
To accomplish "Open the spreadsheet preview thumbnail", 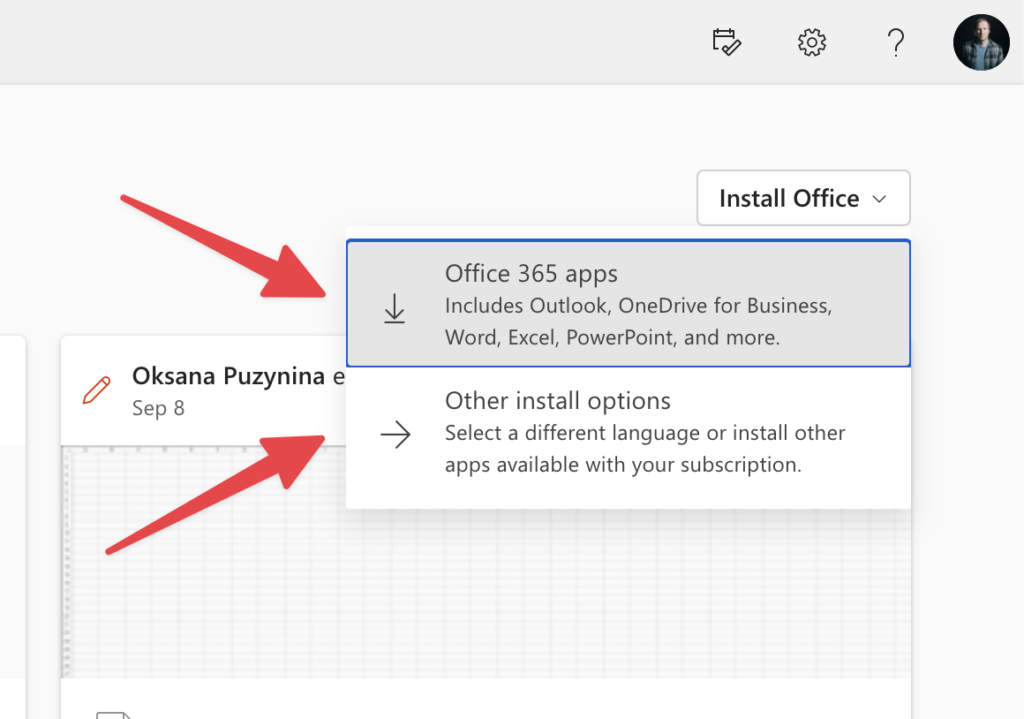I will 485,562.
